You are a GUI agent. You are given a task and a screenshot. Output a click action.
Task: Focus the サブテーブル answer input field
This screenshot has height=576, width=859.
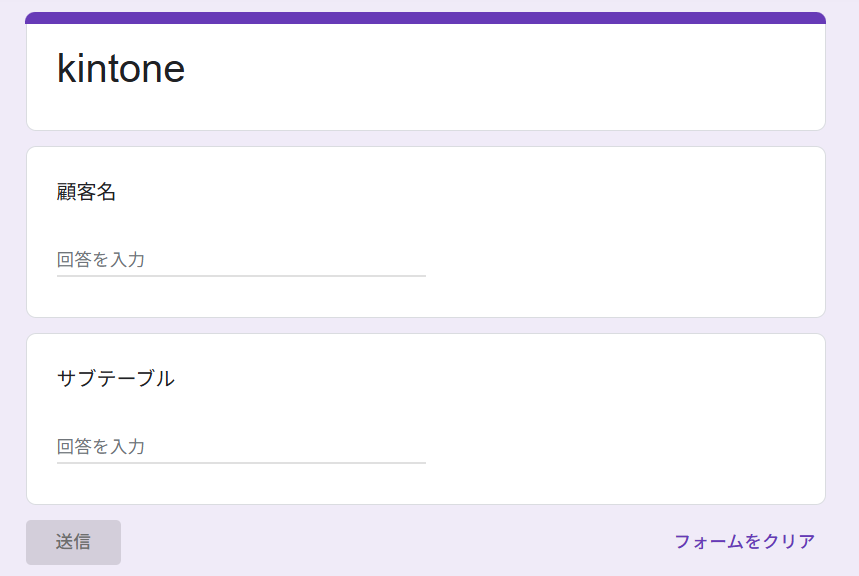[x=241, y=447]
